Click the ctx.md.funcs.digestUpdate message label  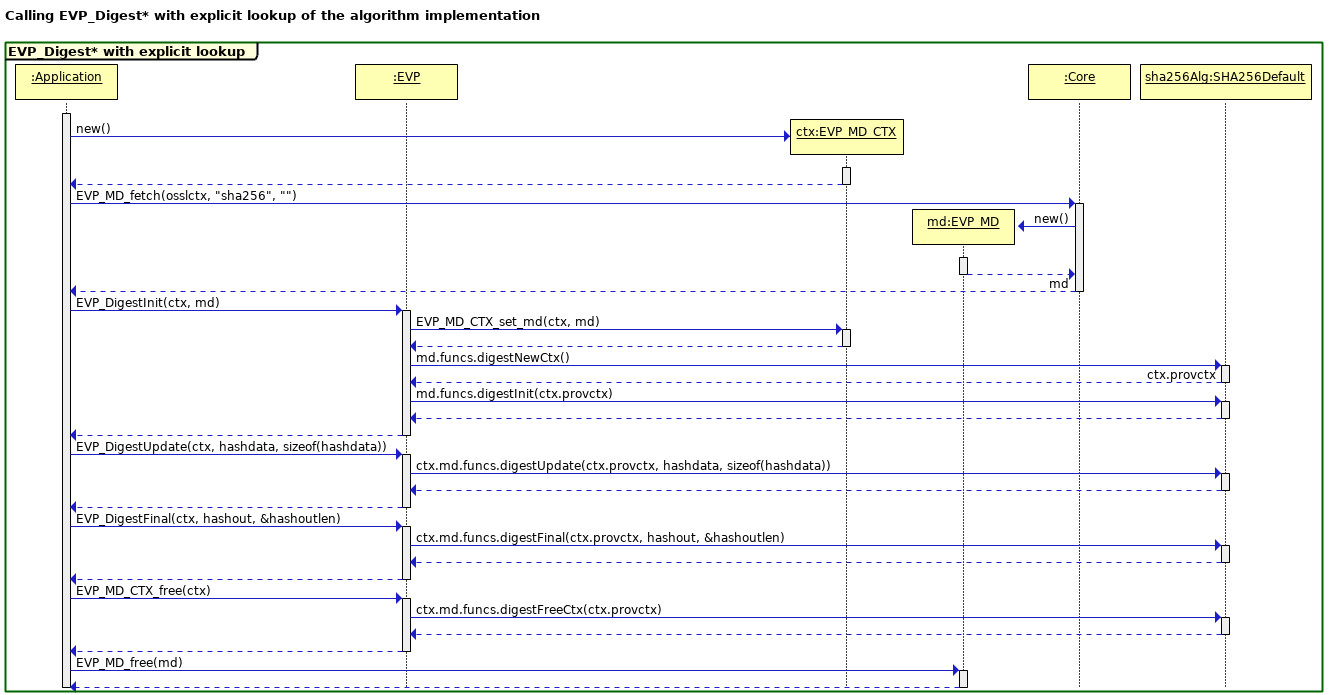click(622, 465)
